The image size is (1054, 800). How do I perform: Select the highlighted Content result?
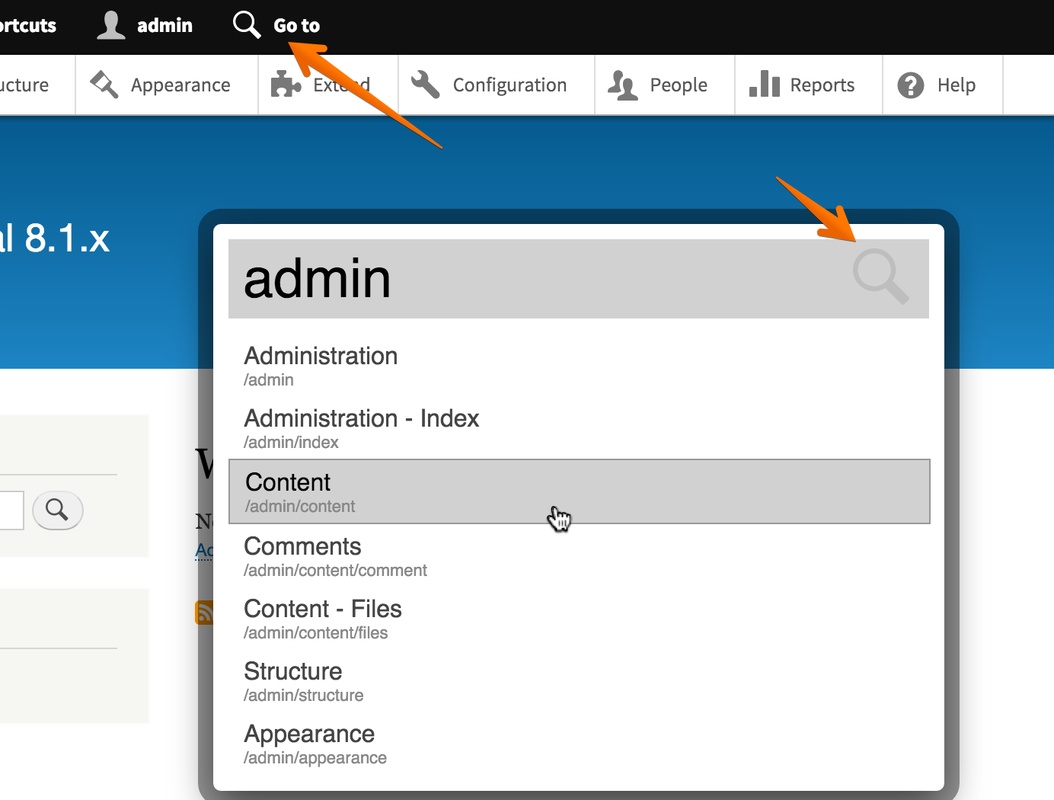pos(579,491)
